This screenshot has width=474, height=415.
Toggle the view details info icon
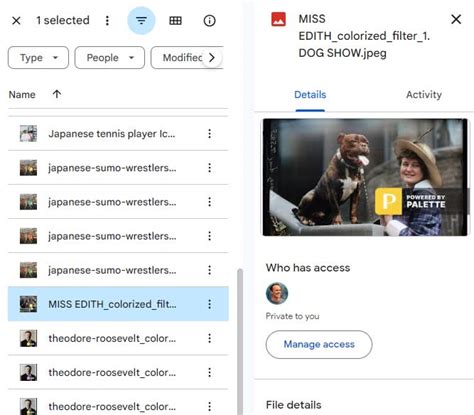coord(209,21)
